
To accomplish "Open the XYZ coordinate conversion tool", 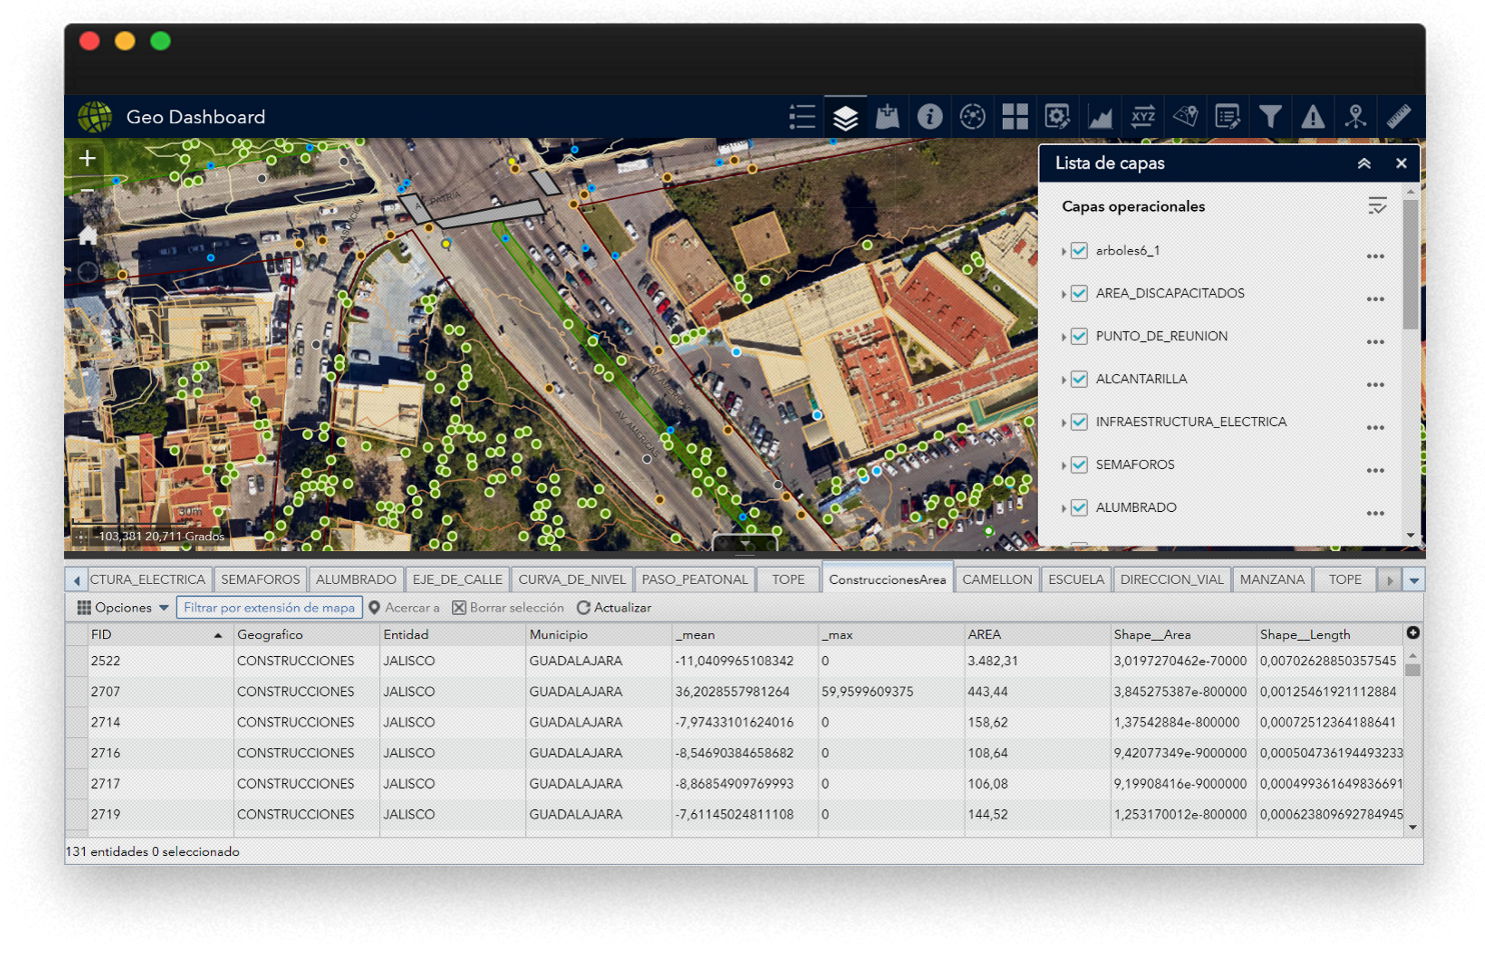I will pos(1143,117).
